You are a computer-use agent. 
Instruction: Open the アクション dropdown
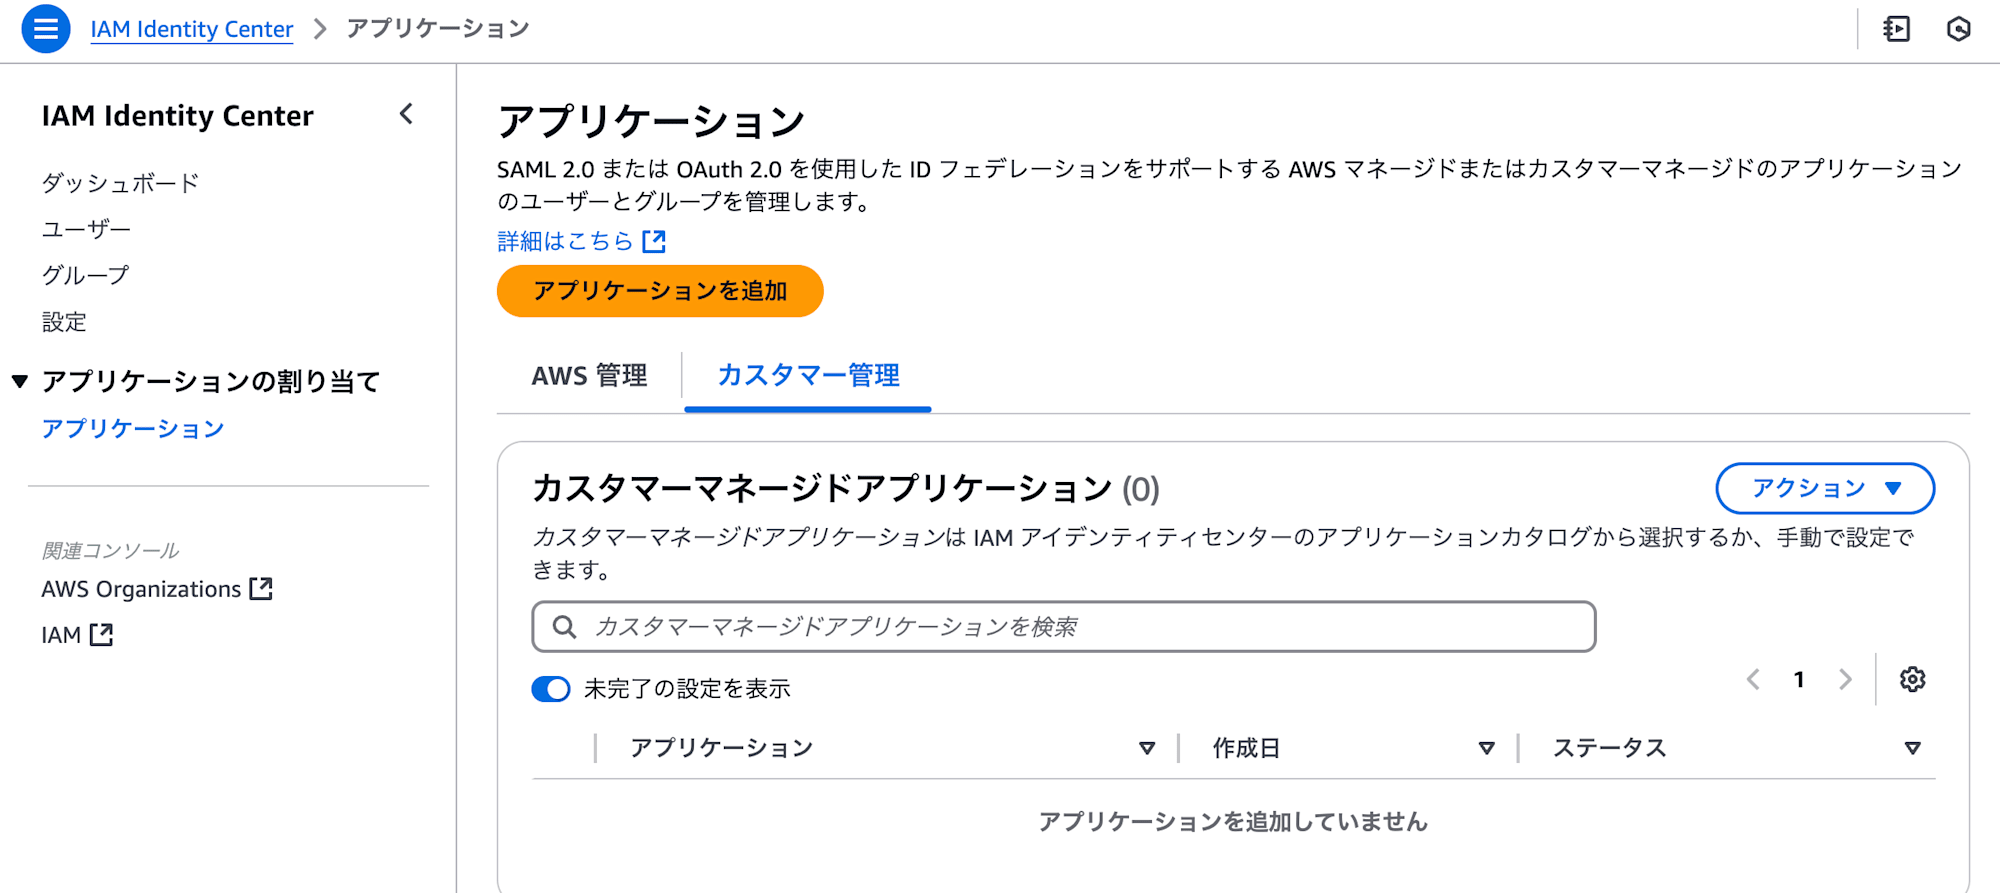click(1825, 488)
